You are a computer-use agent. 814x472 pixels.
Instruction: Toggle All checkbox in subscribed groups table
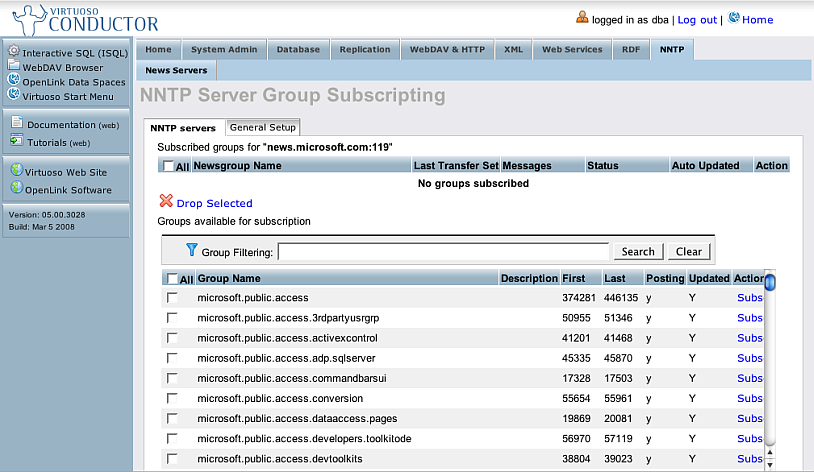coord(168,166)
